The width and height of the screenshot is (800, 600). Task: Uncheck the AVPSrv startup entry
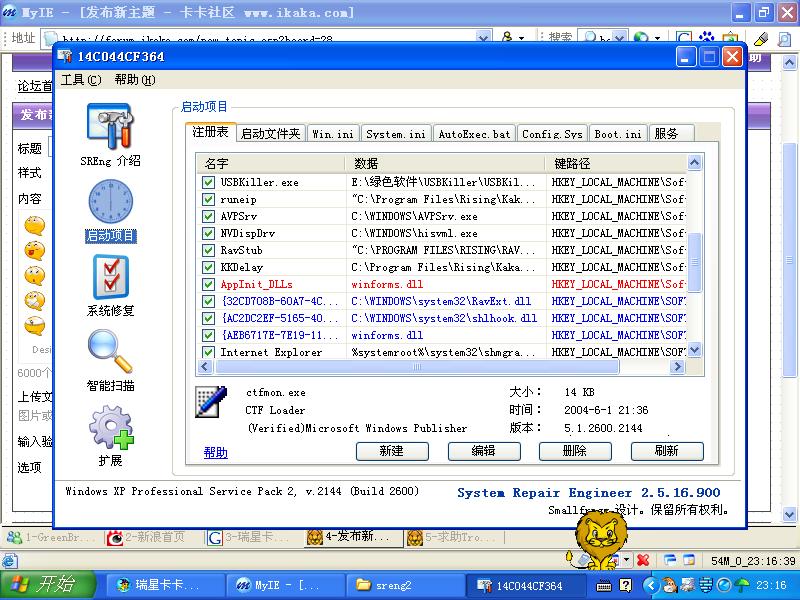coord(208,216)
